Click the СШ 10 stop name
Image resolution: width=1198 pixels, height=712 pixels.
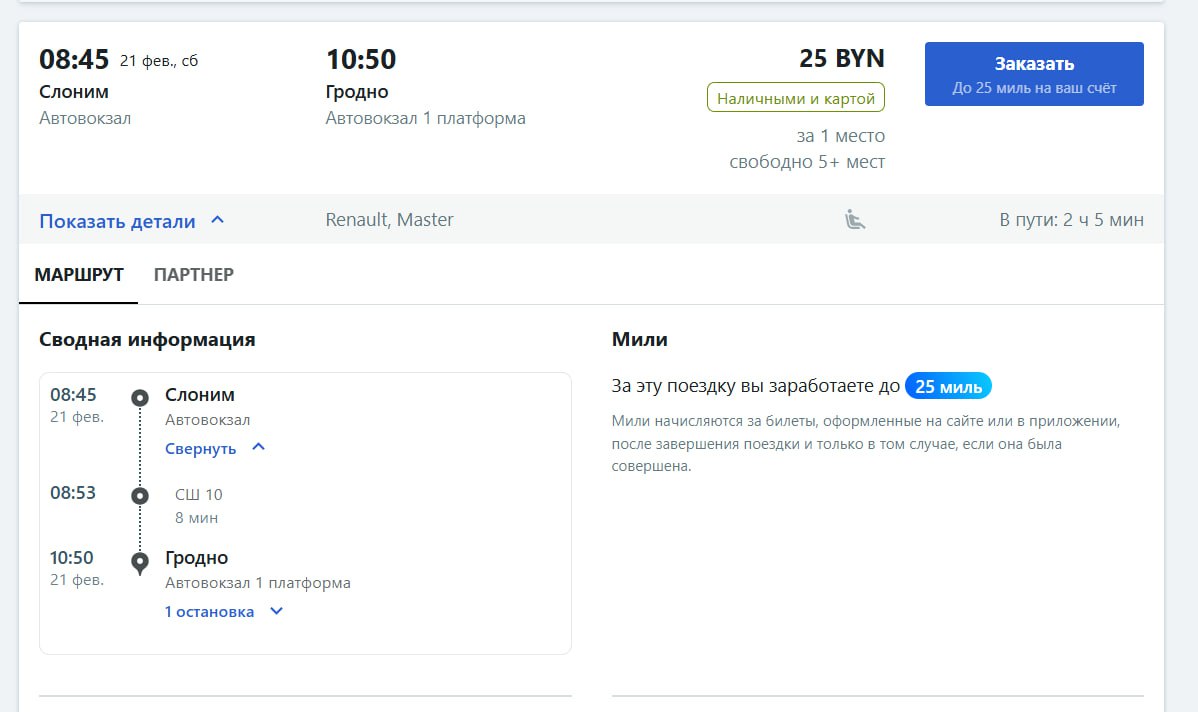pos(199,494)
